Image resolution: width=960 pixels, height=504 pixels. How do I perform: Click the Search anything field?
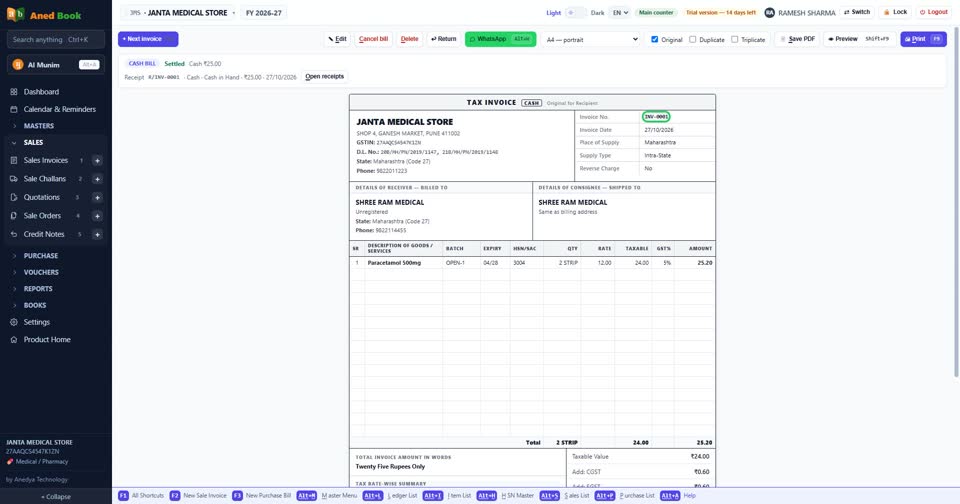[56, 39]
